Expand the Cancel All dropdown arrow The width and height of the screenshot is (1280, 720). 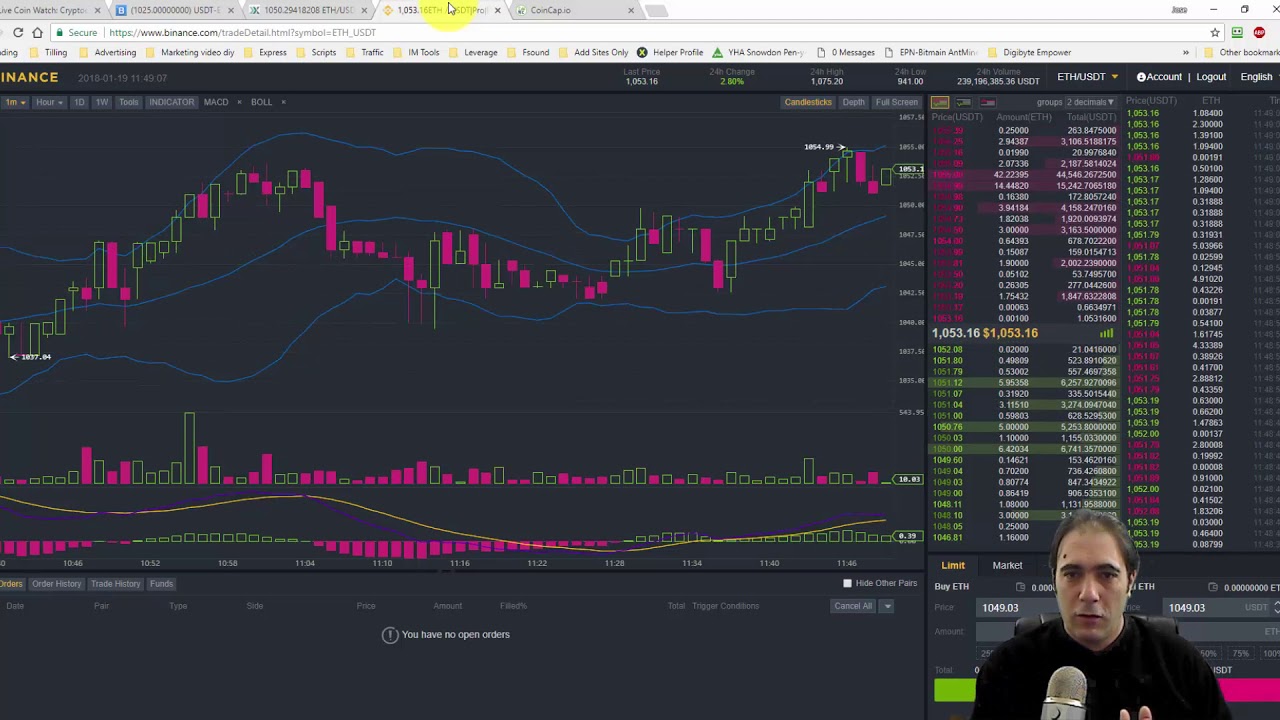[x=887, y=606]
